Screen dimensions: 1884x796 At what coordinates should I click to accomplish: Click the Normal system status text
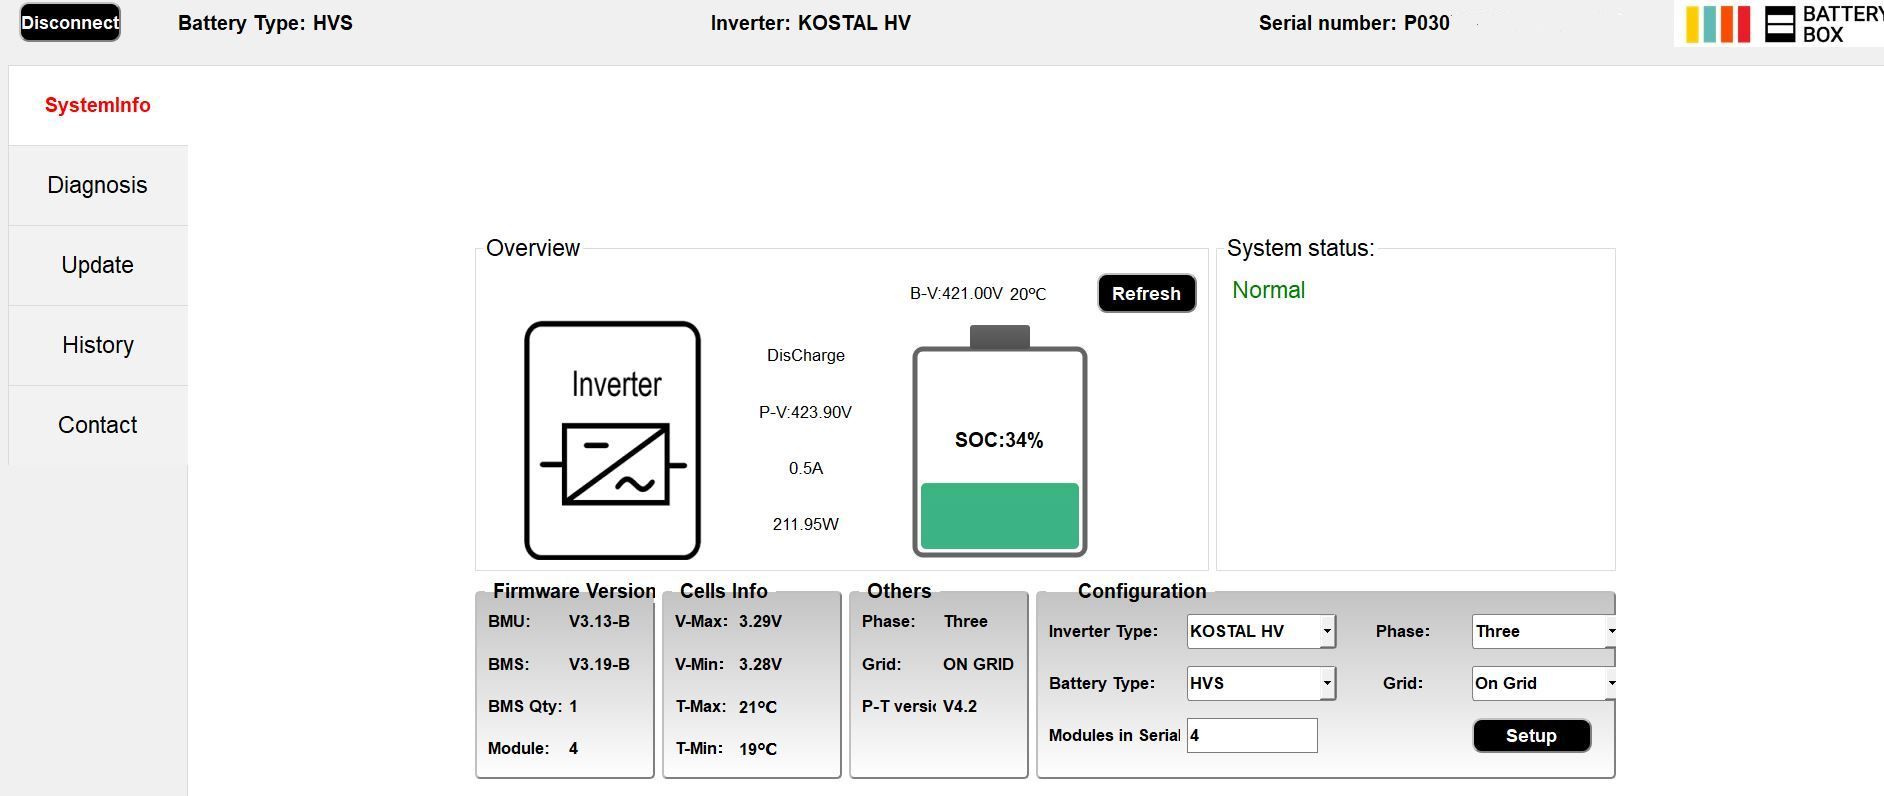coord(1268,290)
